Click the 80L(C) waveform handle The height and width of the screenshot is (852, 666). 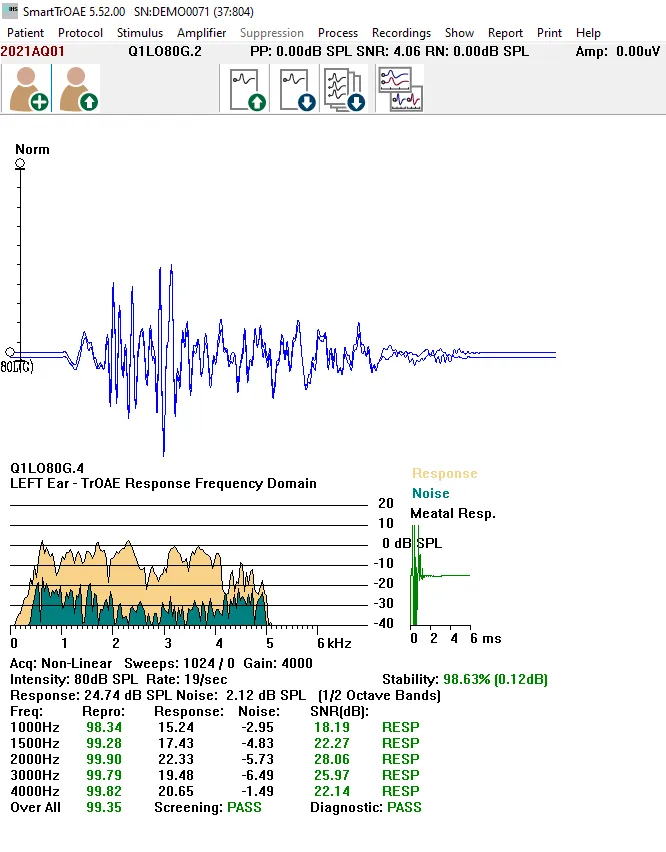10,352
